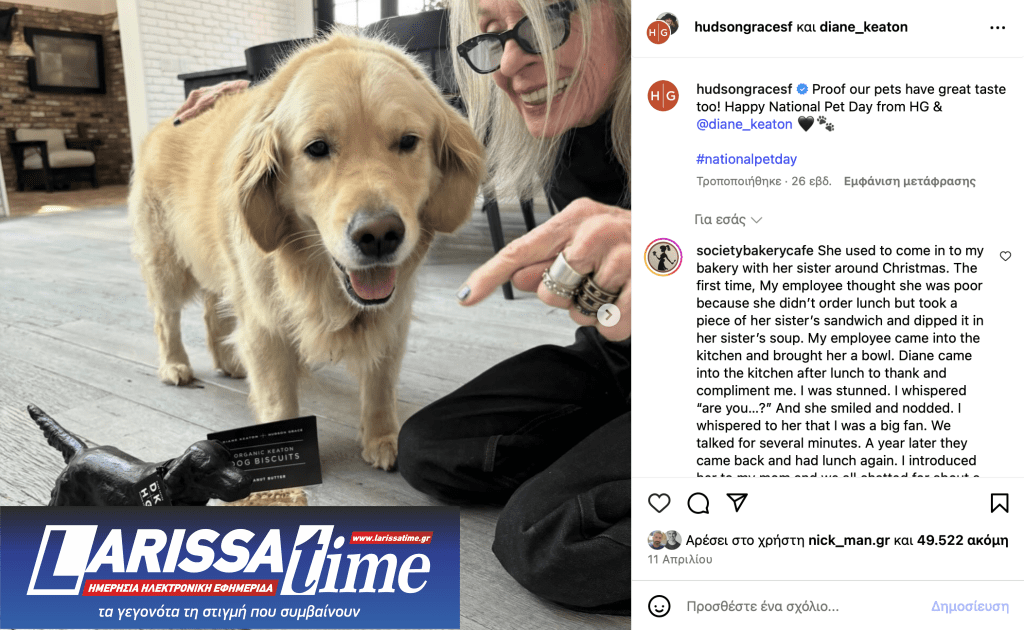Image resolution: width=1024 pixels, height=630 pixels.
Task: Focus the 'Προσθέστε ένα σχόλιο' comment field
Action: tap(803, 606)
